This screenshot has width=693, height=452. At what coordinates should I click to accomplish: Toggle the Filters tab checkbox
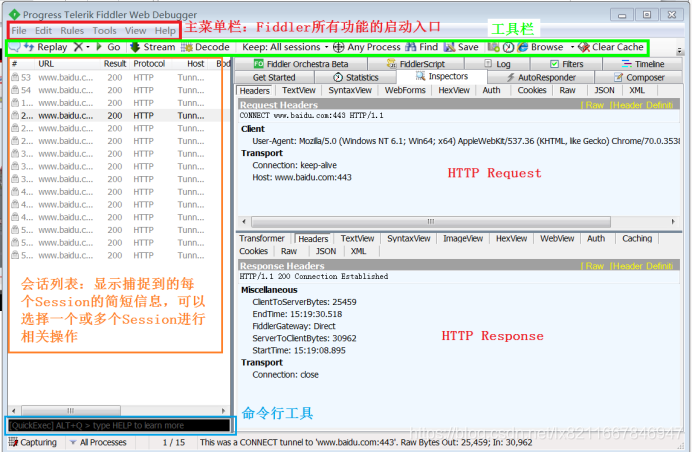pyautogui.click(x=554, y=64)
